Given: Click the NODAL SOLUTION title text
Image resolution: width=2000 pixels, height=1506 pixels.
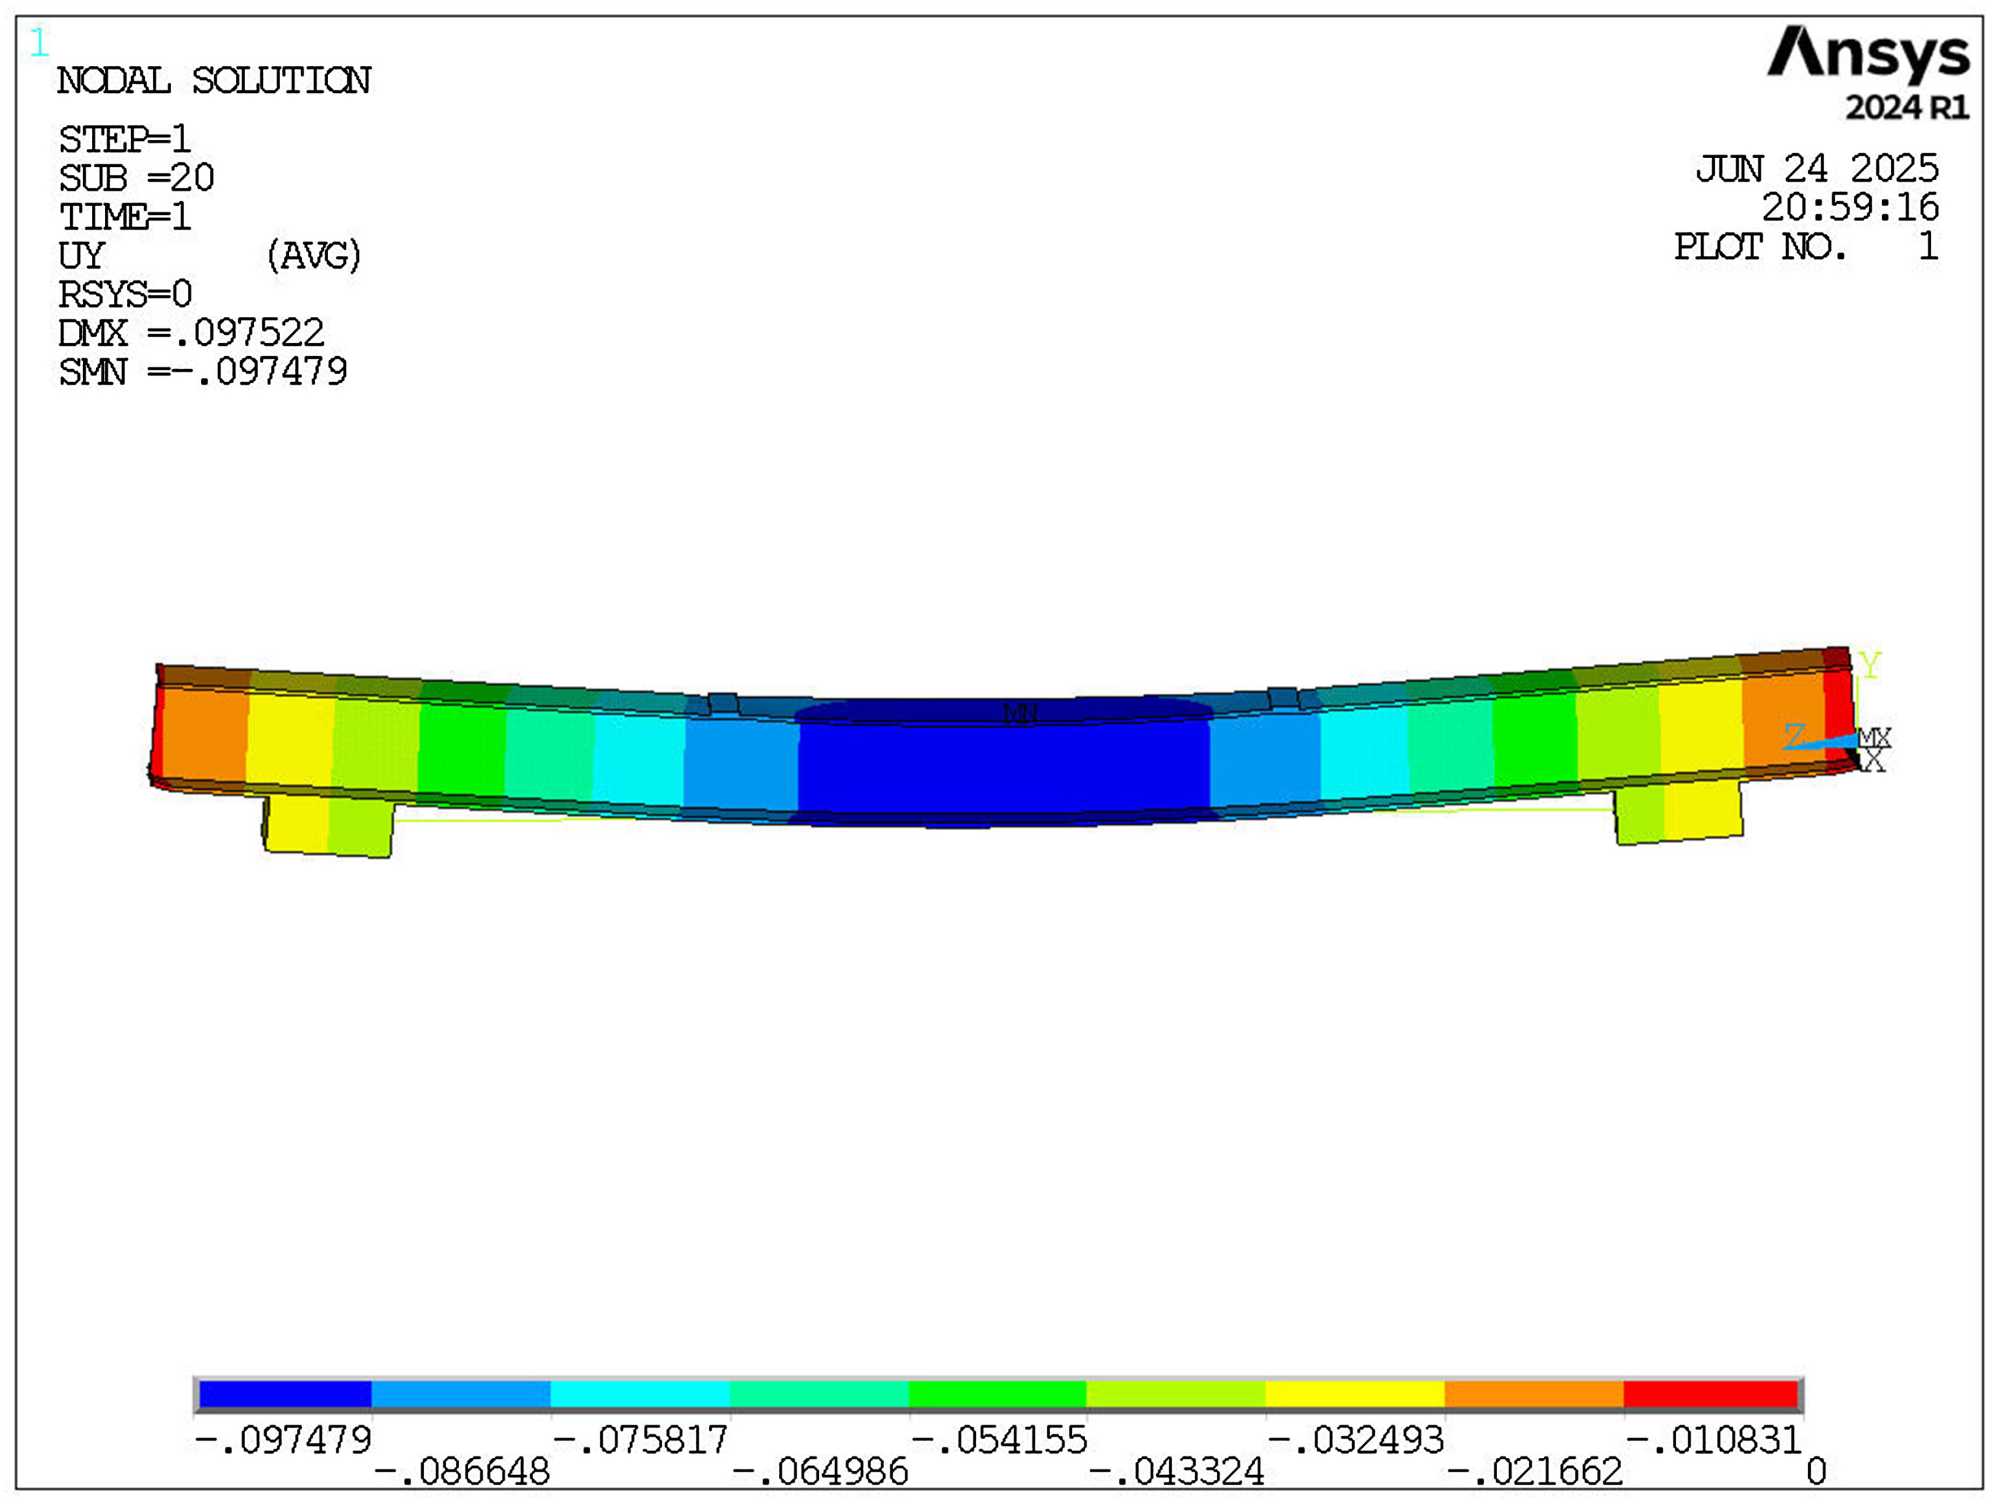Looking at the screenshot, I should point(213,81).
